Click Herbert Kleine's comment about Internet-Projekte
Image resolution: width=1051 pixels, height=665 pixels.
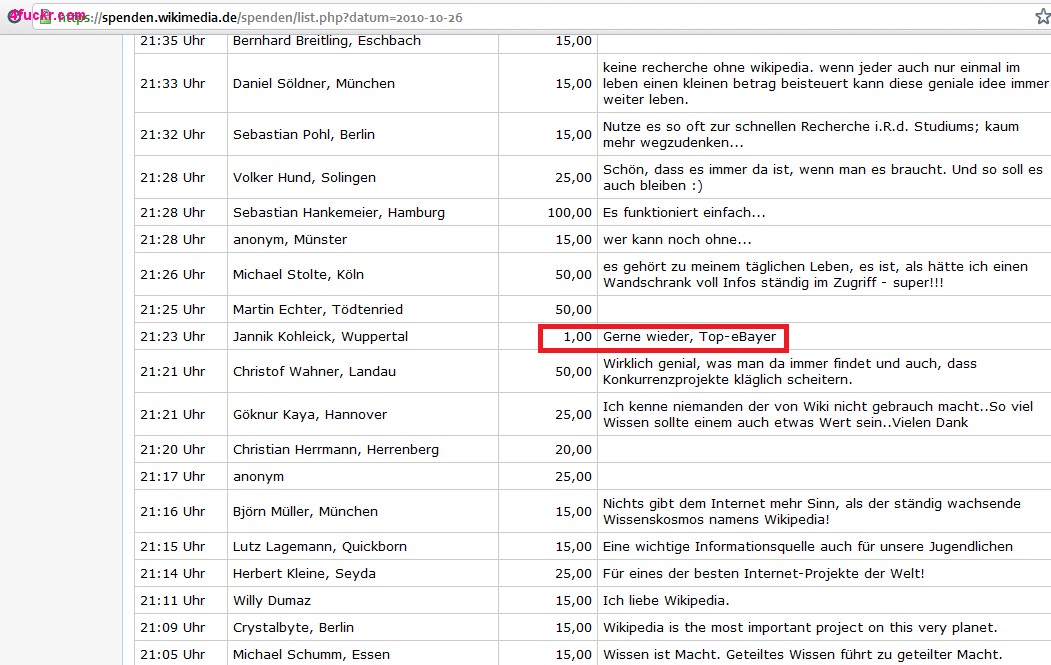coord(763,574)
